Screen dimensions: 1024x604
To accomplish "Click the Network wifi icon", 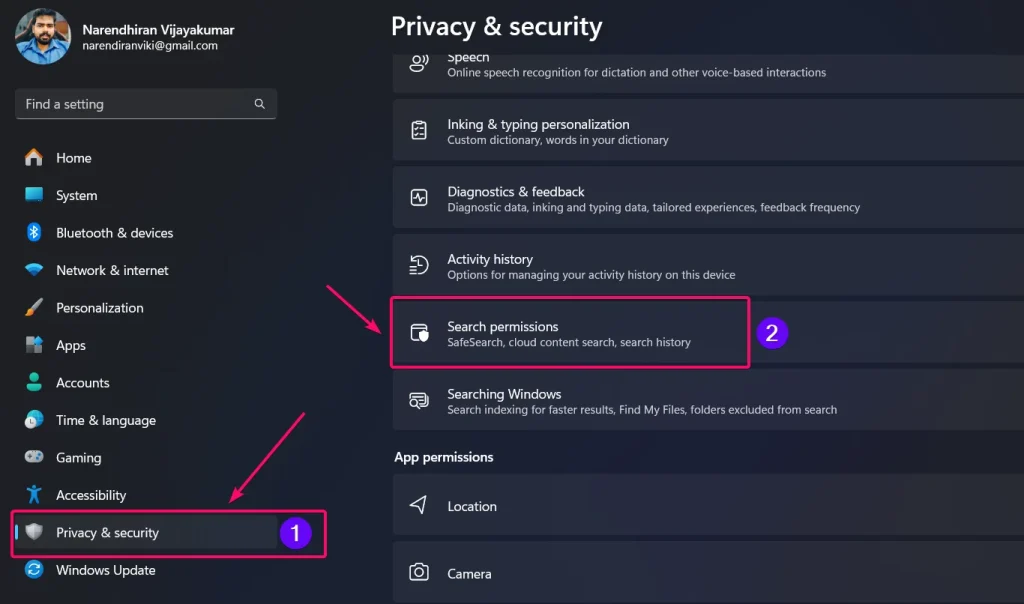I will (34, 270).
